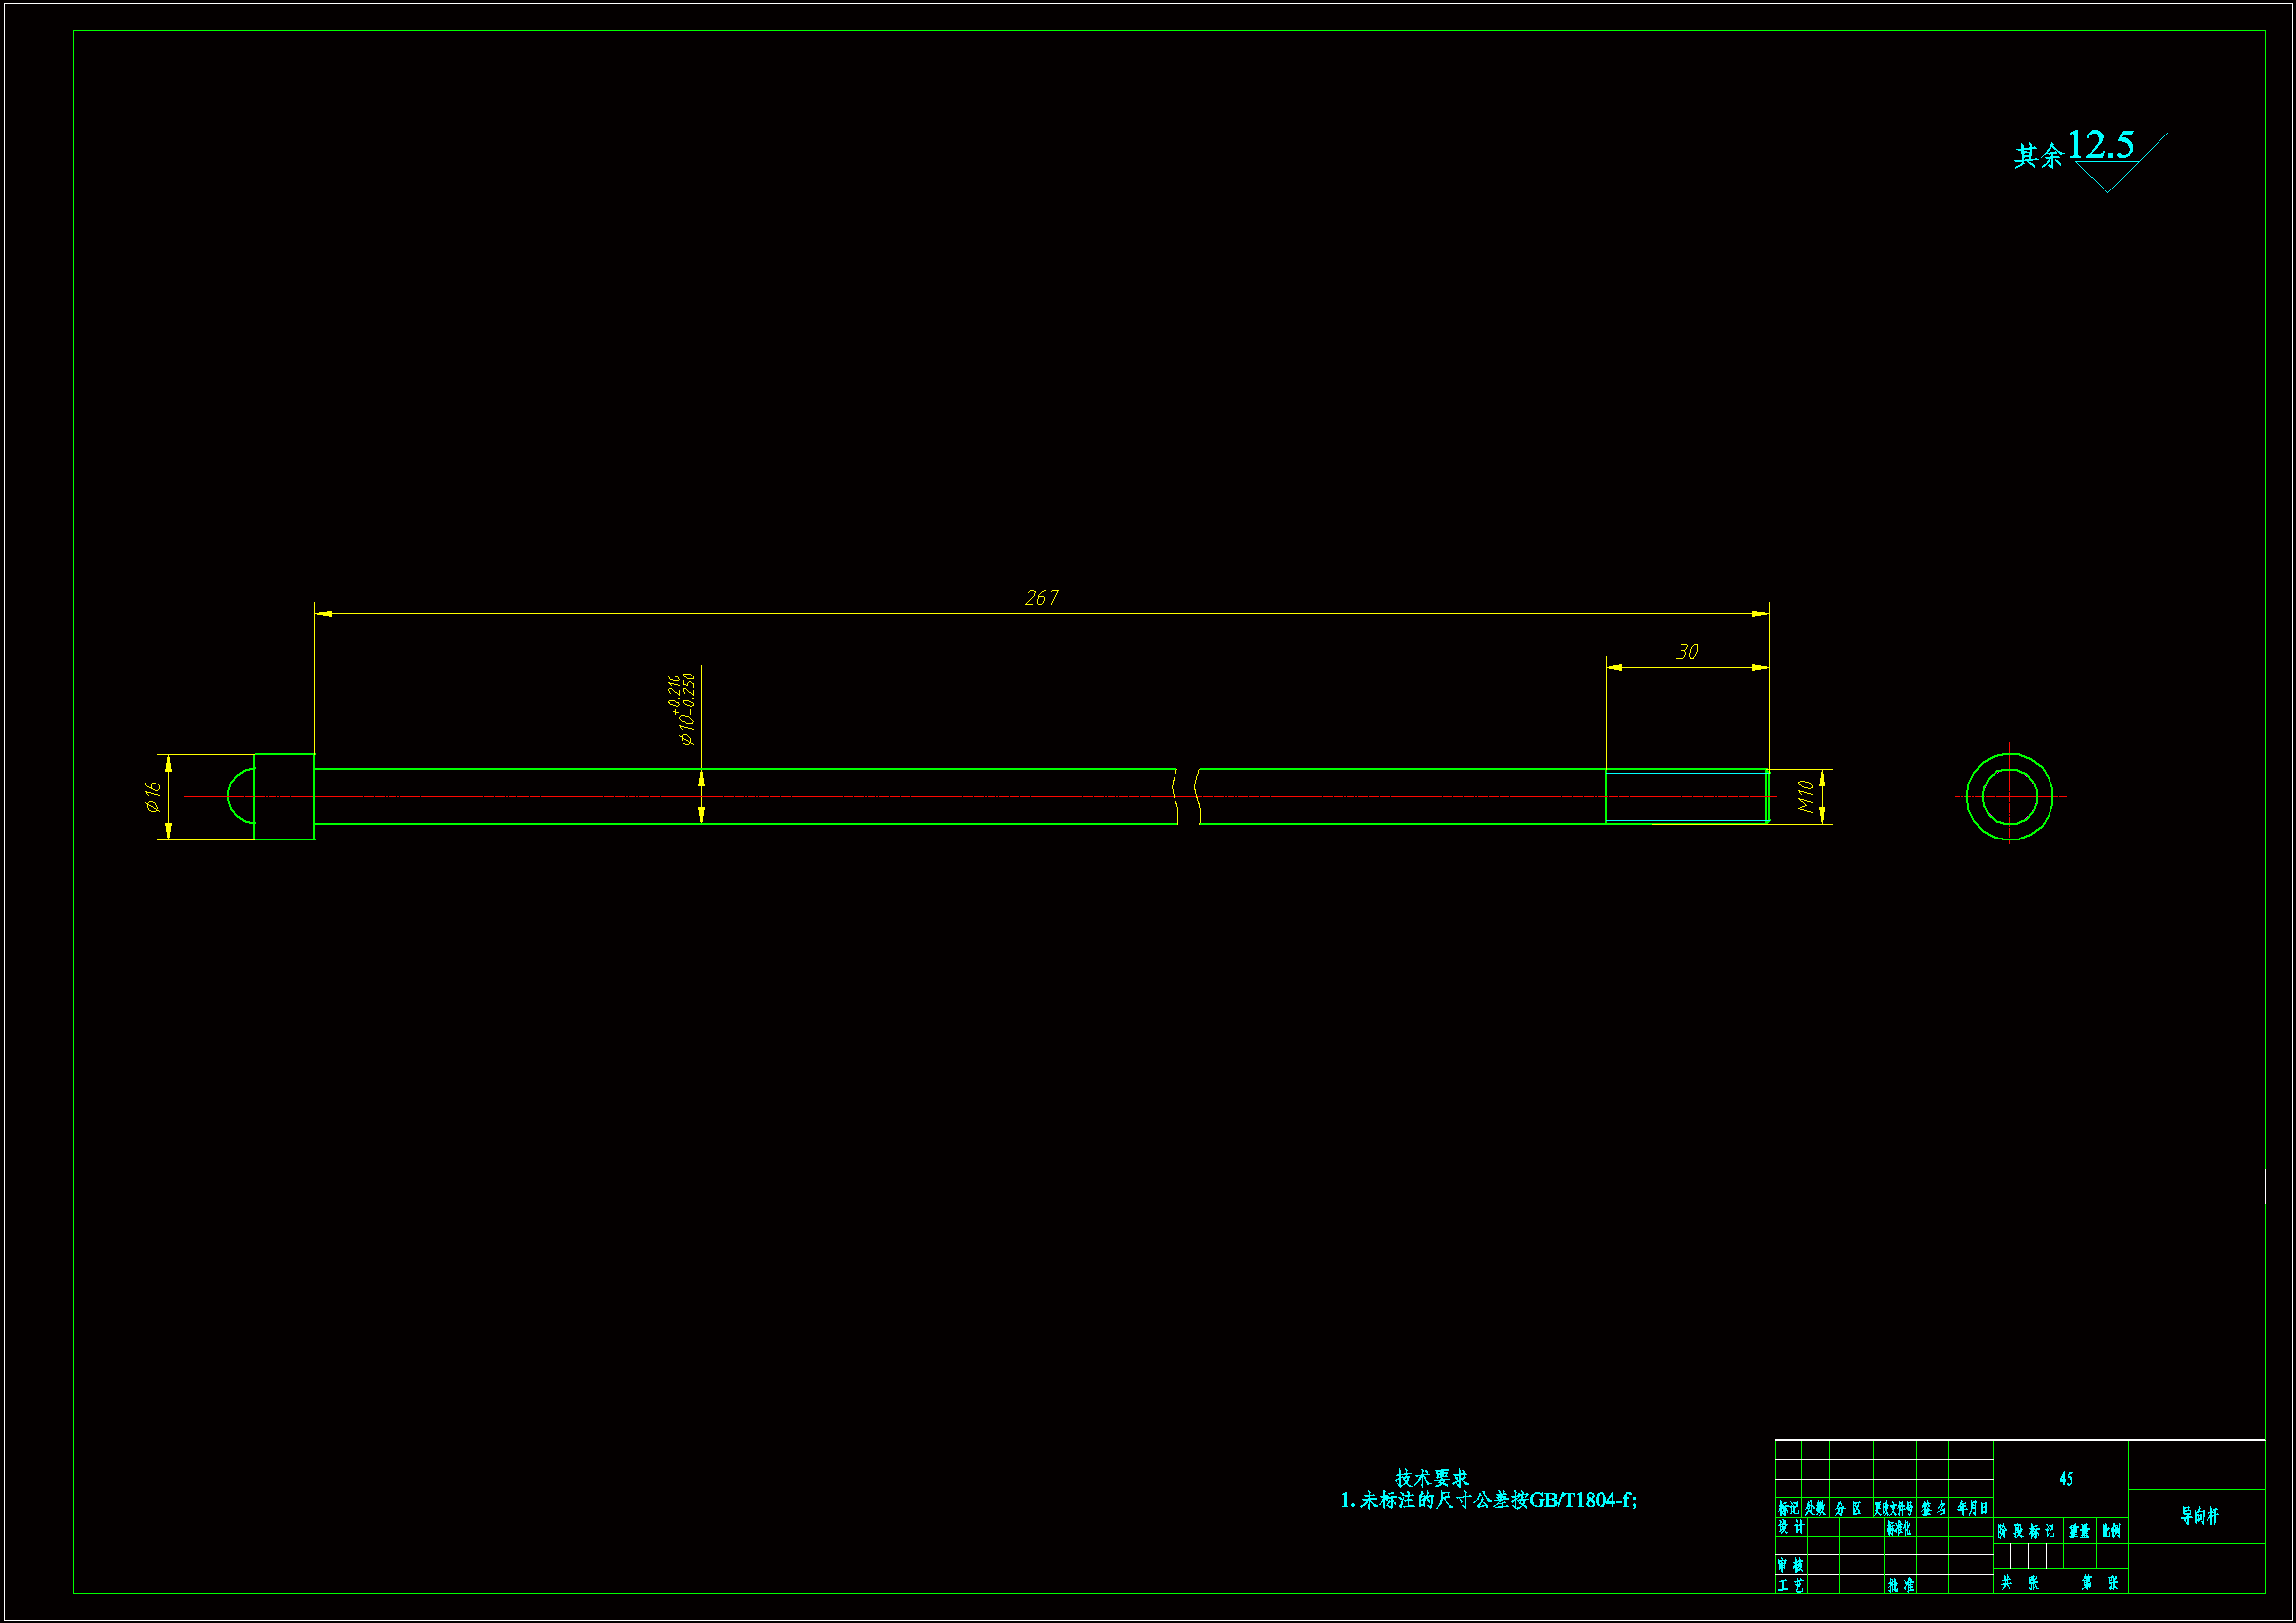2296x1623 pixels.
Task: Click the 设计 label in title block
Action: 1791,1527
